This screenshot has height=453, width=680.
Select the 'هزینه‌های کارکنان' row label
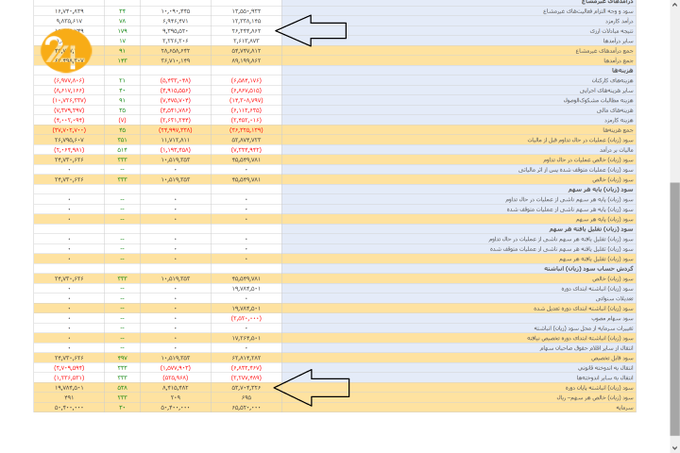tap(613, 79)
